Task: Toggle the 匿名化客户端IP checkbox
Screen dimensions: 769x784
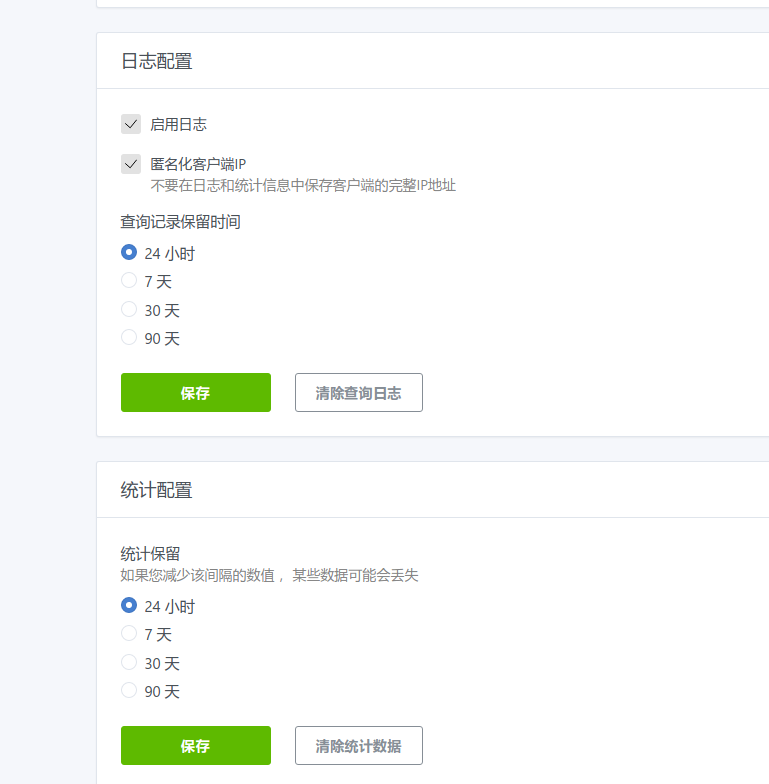Action: point(130,163)
